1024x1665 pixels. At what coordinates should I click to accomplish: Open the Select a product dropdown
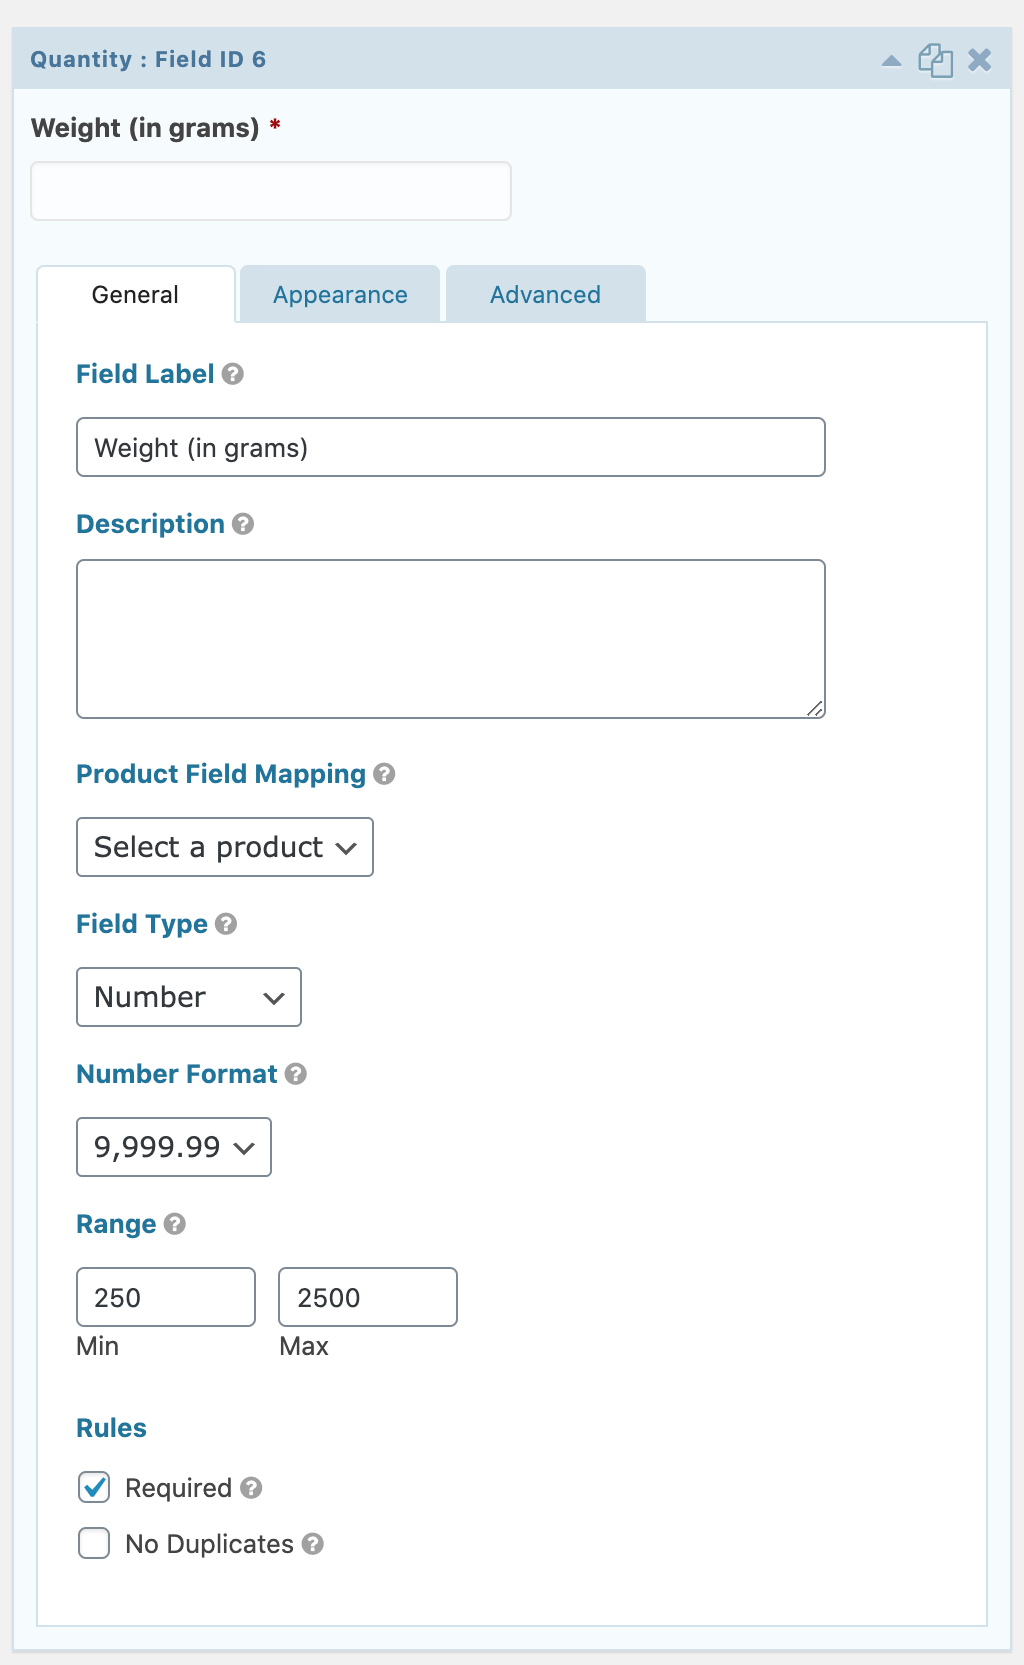tap(224, 846)
